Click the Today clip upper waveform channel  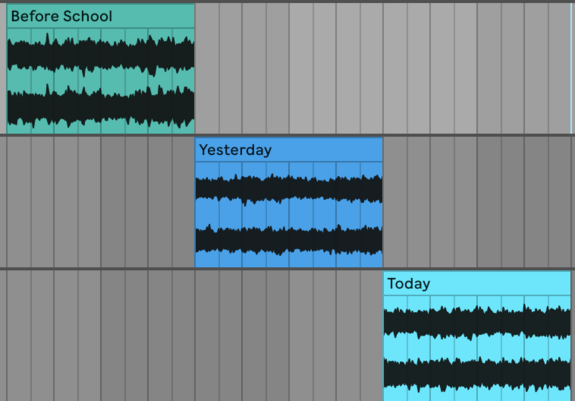click(477, 322)
